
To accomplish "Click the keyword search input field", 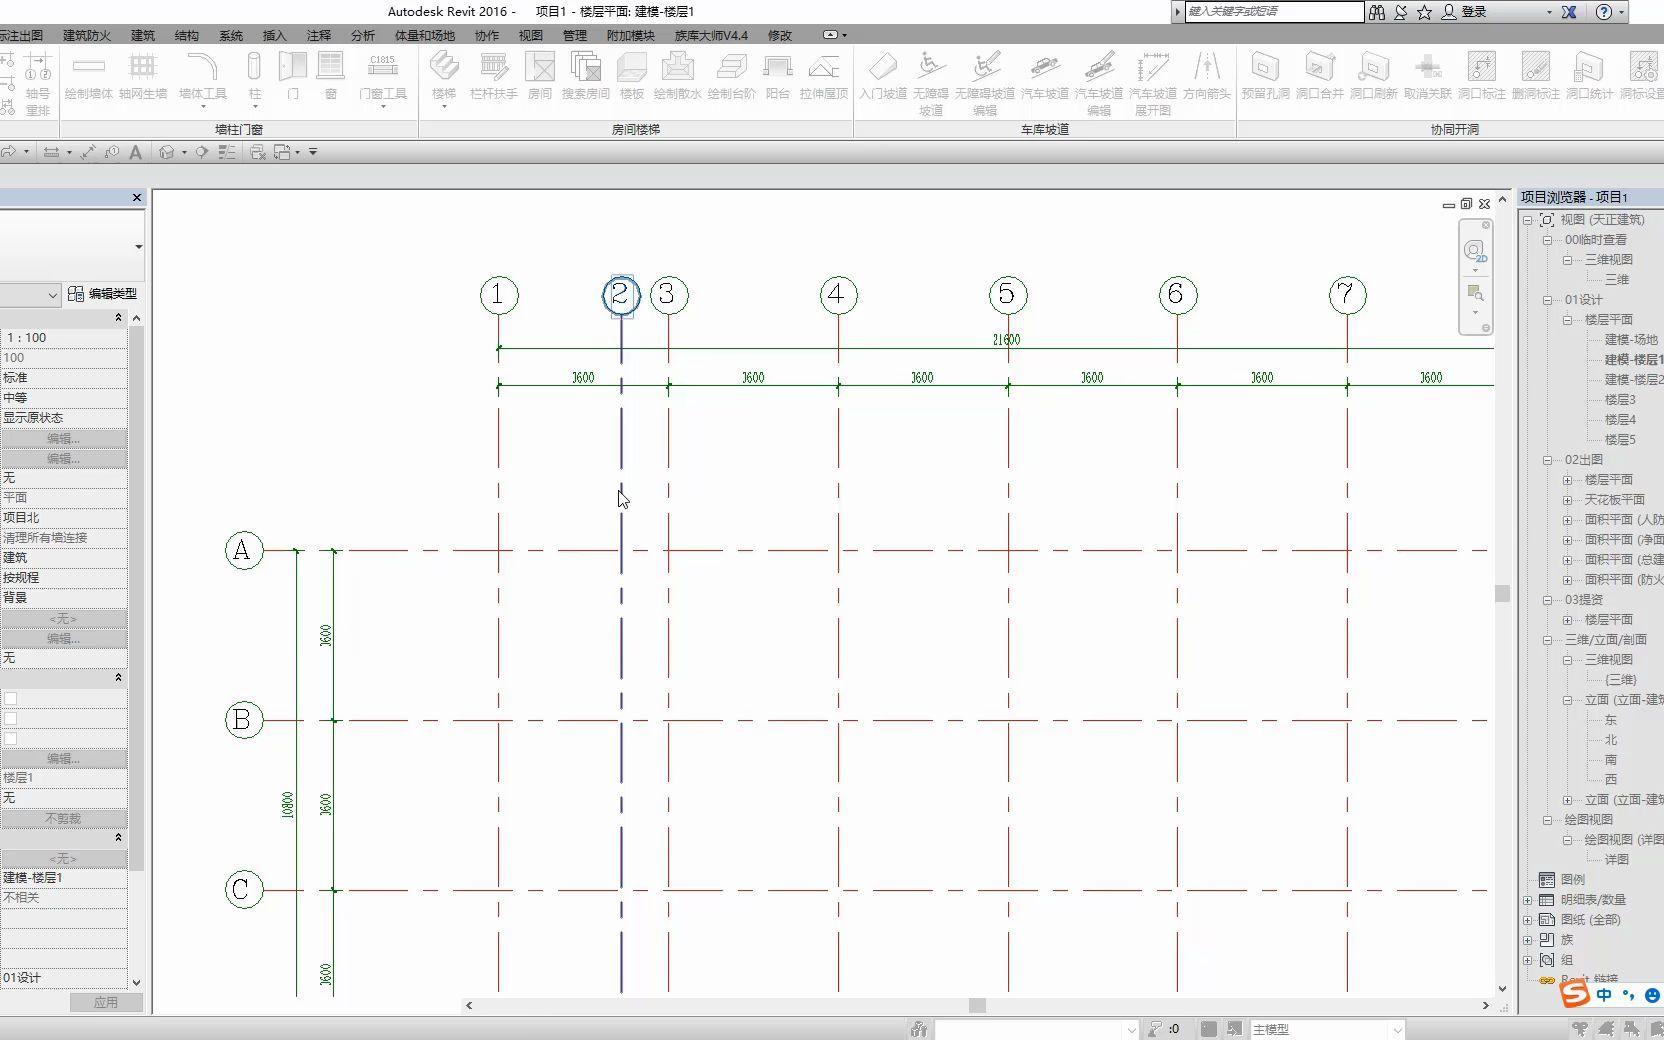I will point(1274,12).
